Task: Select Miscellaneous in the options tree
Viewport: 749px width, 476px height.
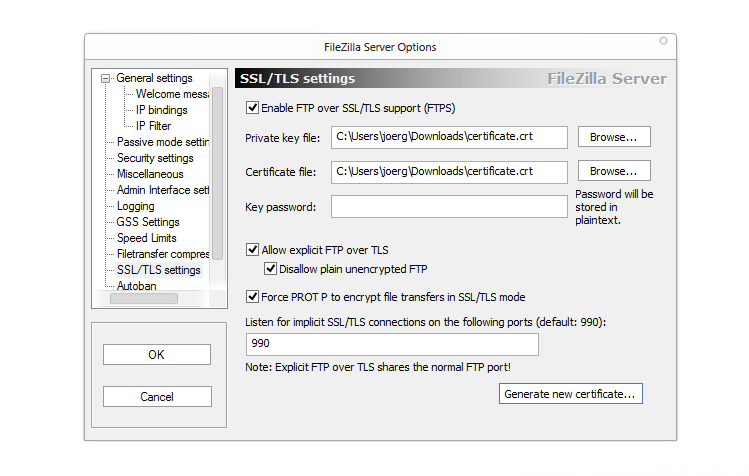Action: click(150, 174)
